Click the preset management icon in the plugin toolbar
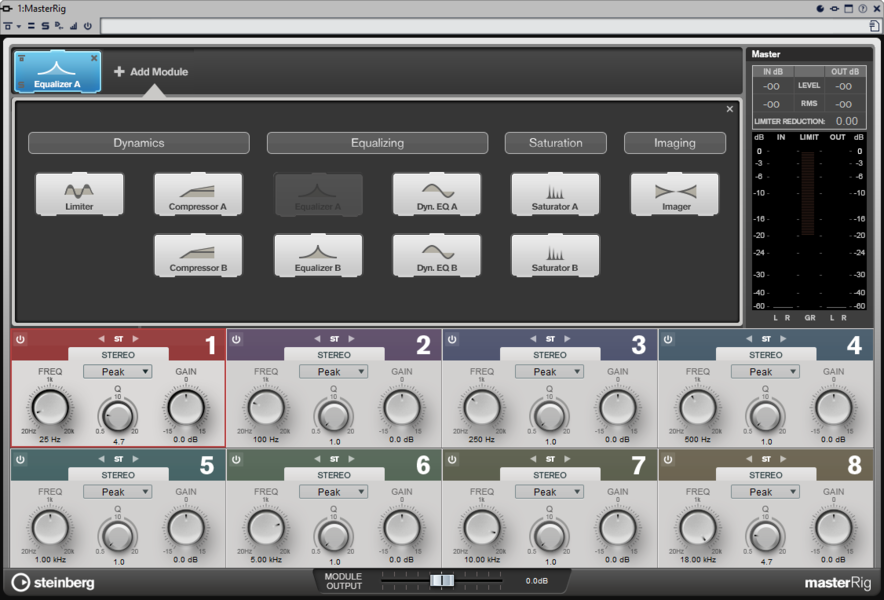This screenshot has width=884, height=600. pos(8,26)
